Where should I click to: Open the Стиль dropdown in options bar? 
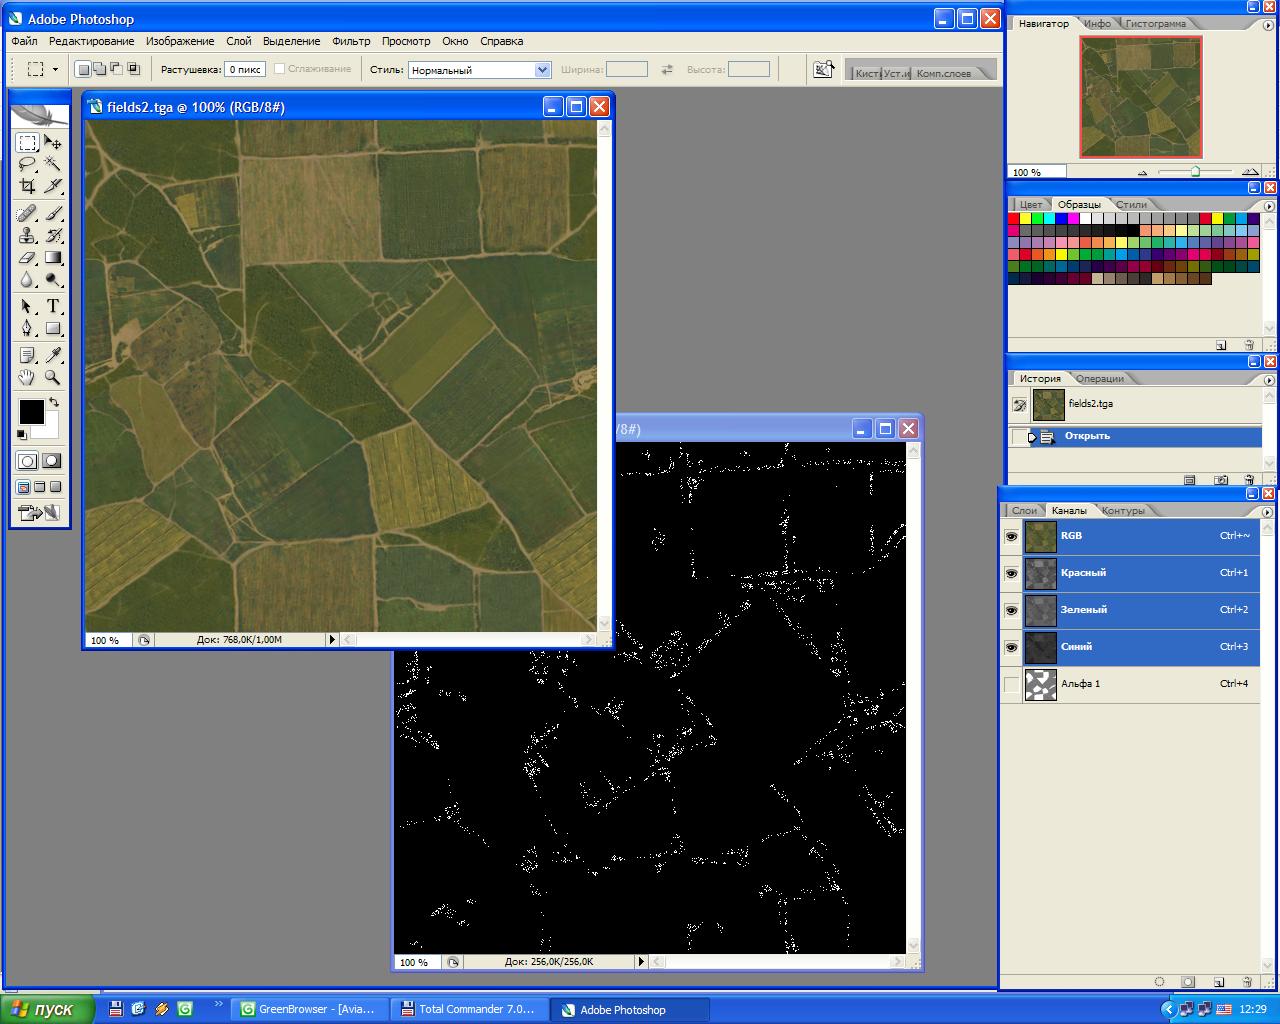pos(542,70)
